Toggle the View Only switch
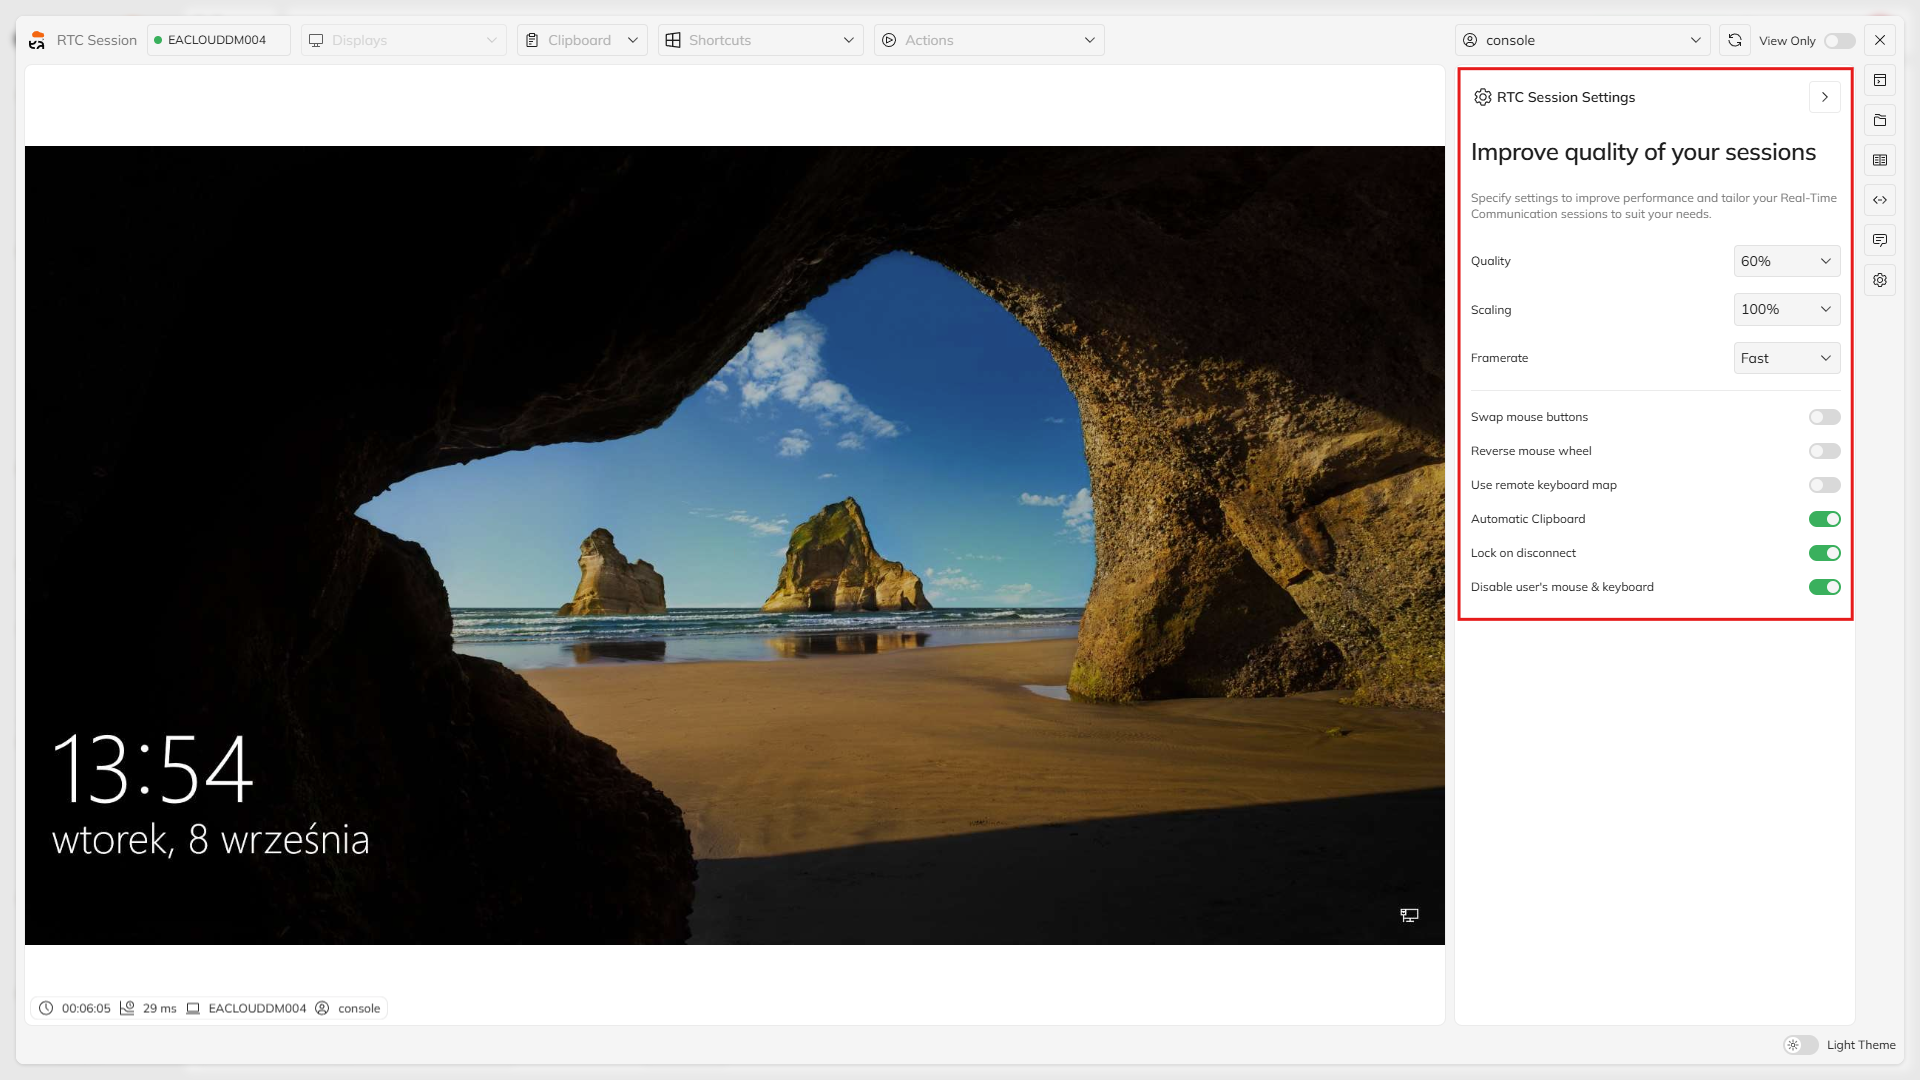 (x=1840, y=41)
